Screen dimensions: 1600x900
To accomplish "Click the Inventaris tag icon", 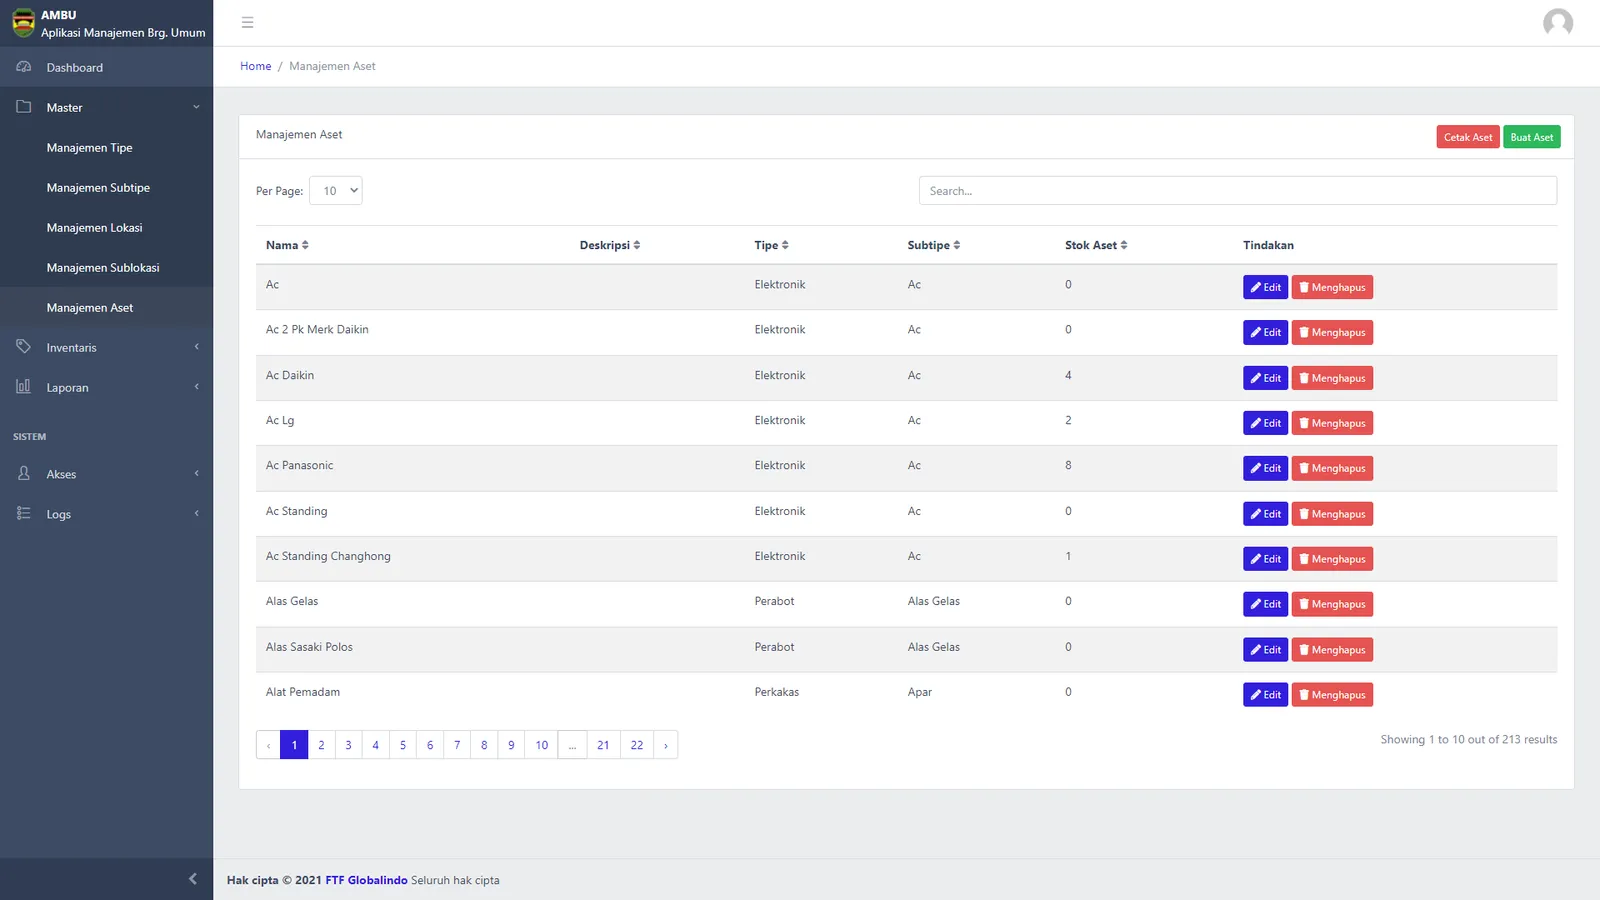I will (24, 347).
